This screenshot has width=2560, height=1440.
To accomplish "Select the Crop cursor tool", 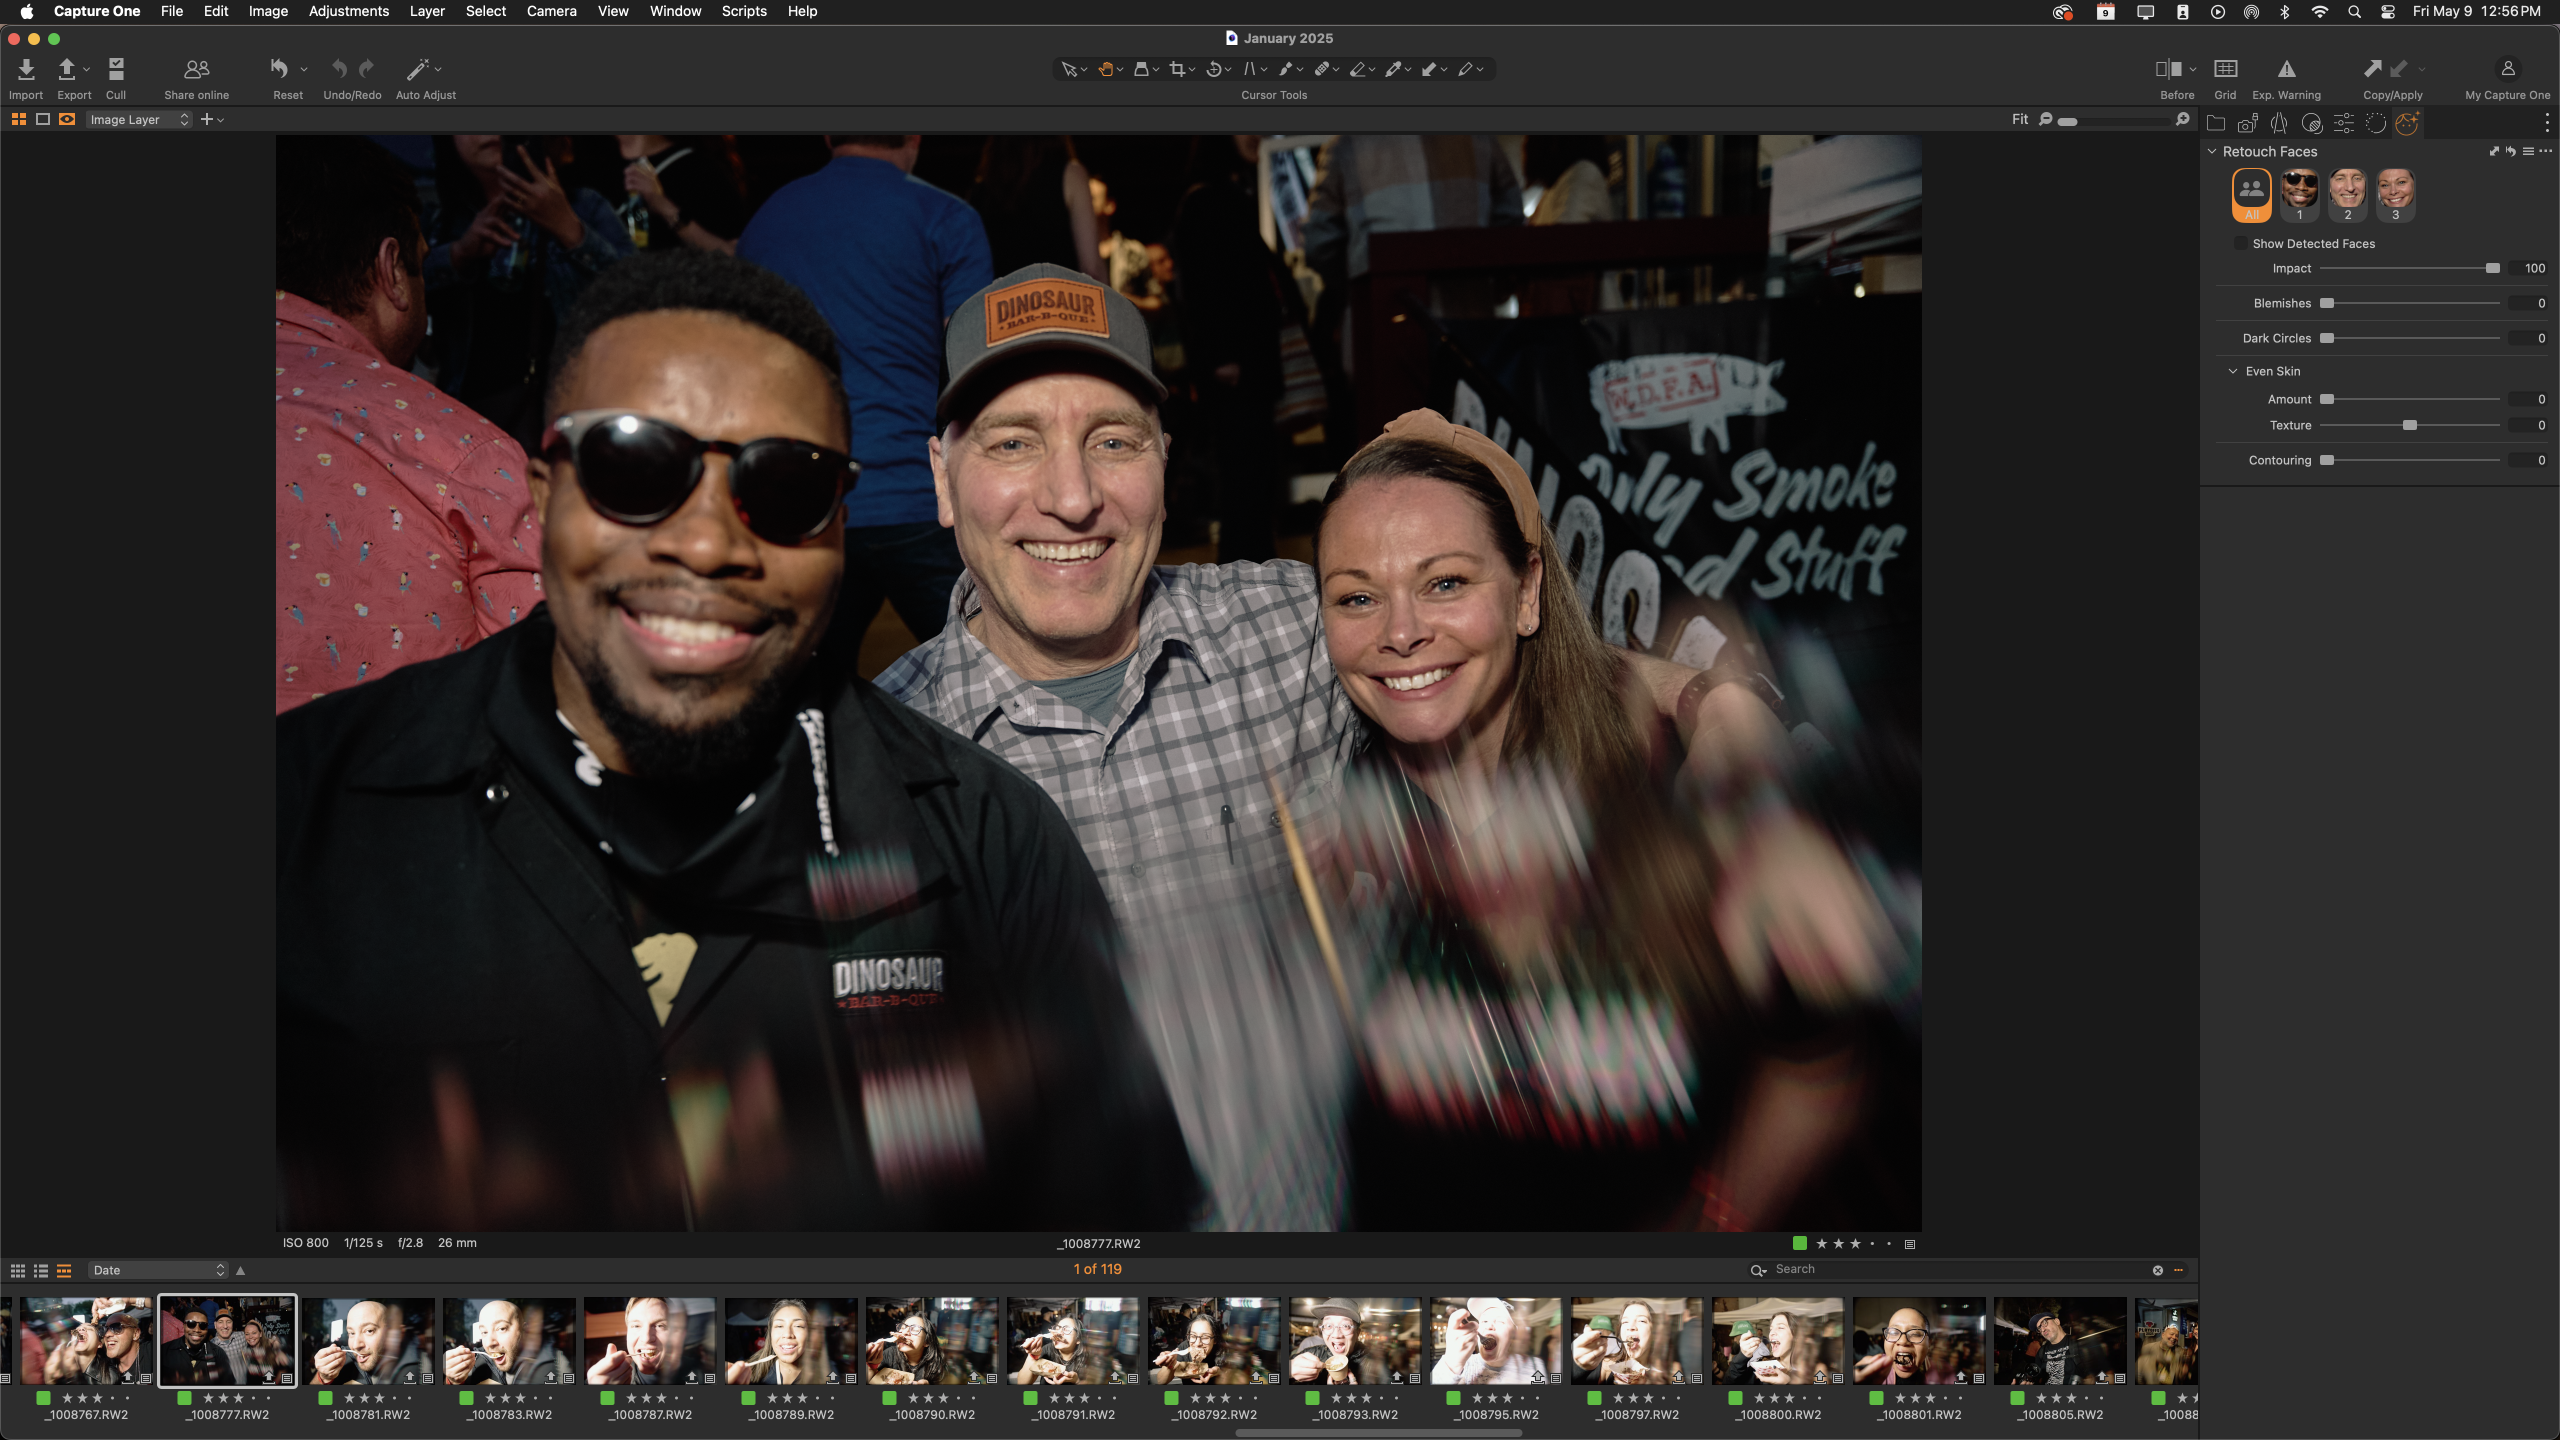I will [1178, 69].
